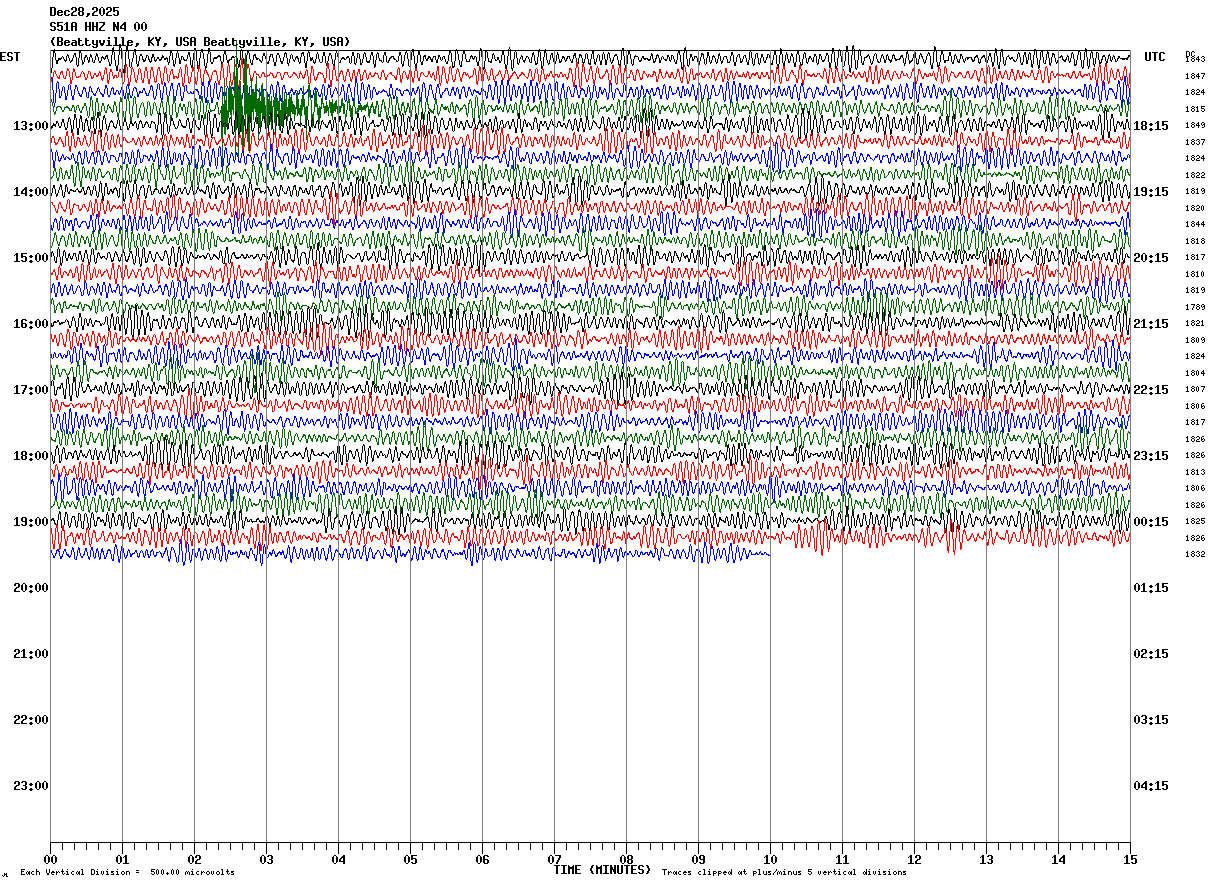Click the Beattyville, KY, USA location text
This screenshot has width=1210, height=886.
point(200,42)
